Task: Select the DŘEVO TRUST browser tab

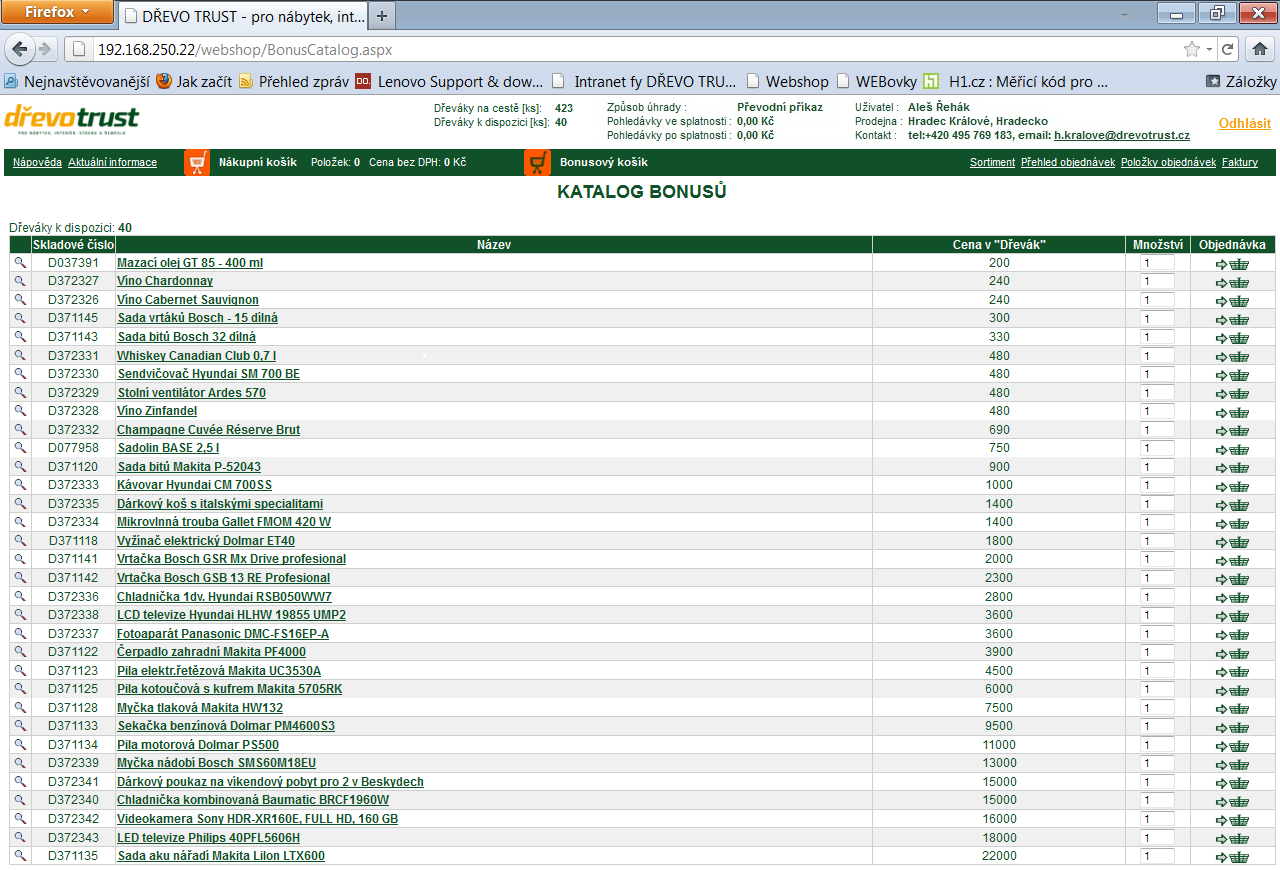Action: pyautogui.click(x=243, y=16)
